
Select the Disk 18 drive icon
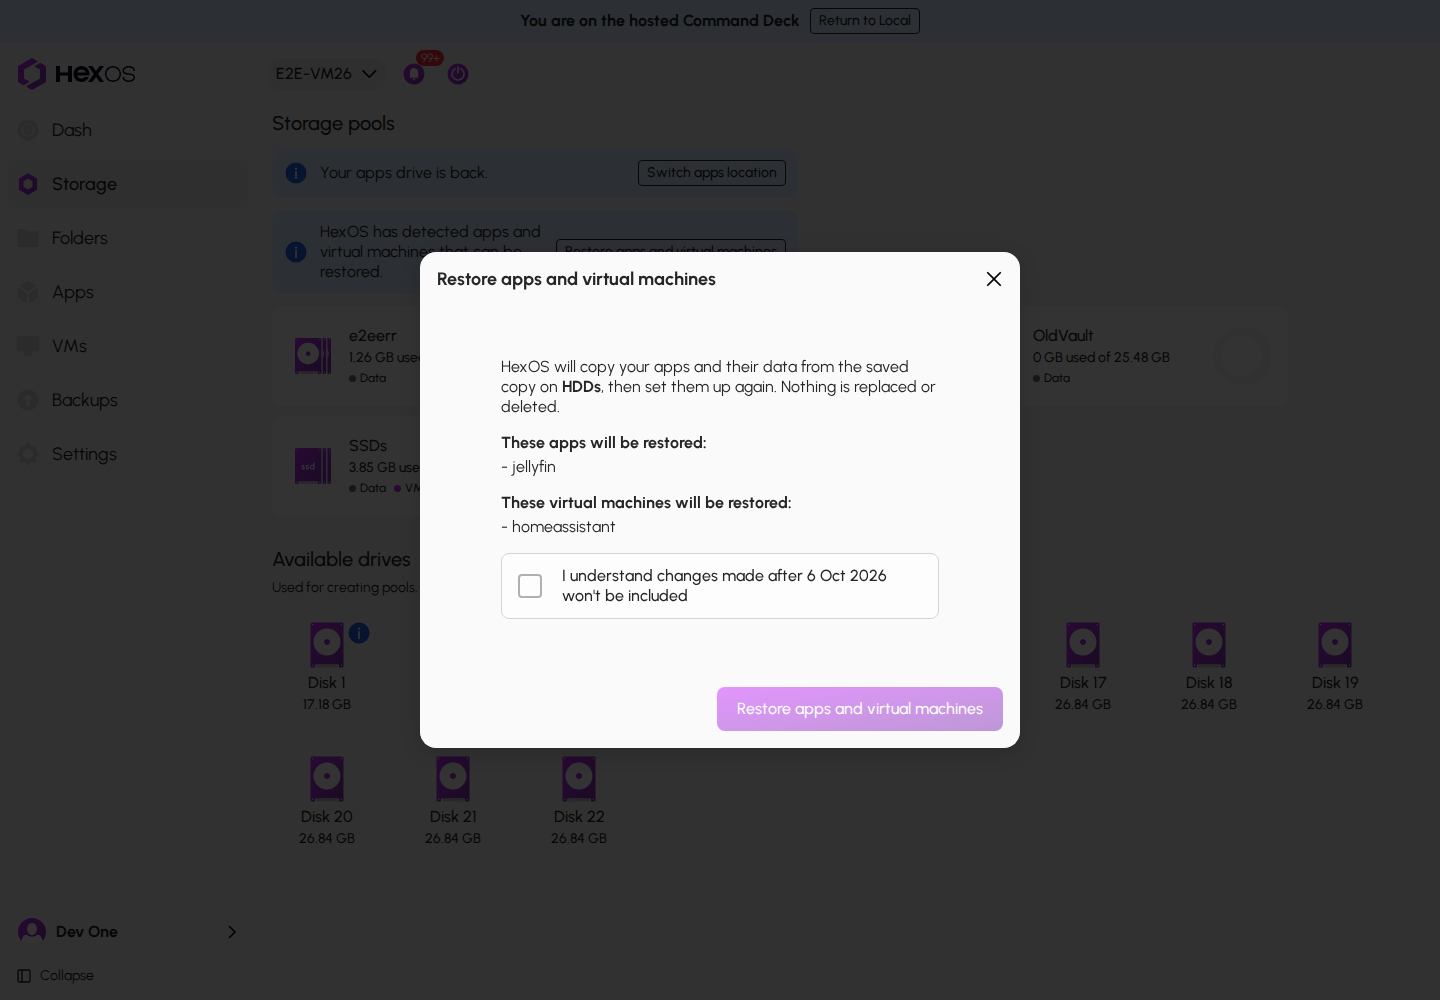click(x=1209, y=645)
